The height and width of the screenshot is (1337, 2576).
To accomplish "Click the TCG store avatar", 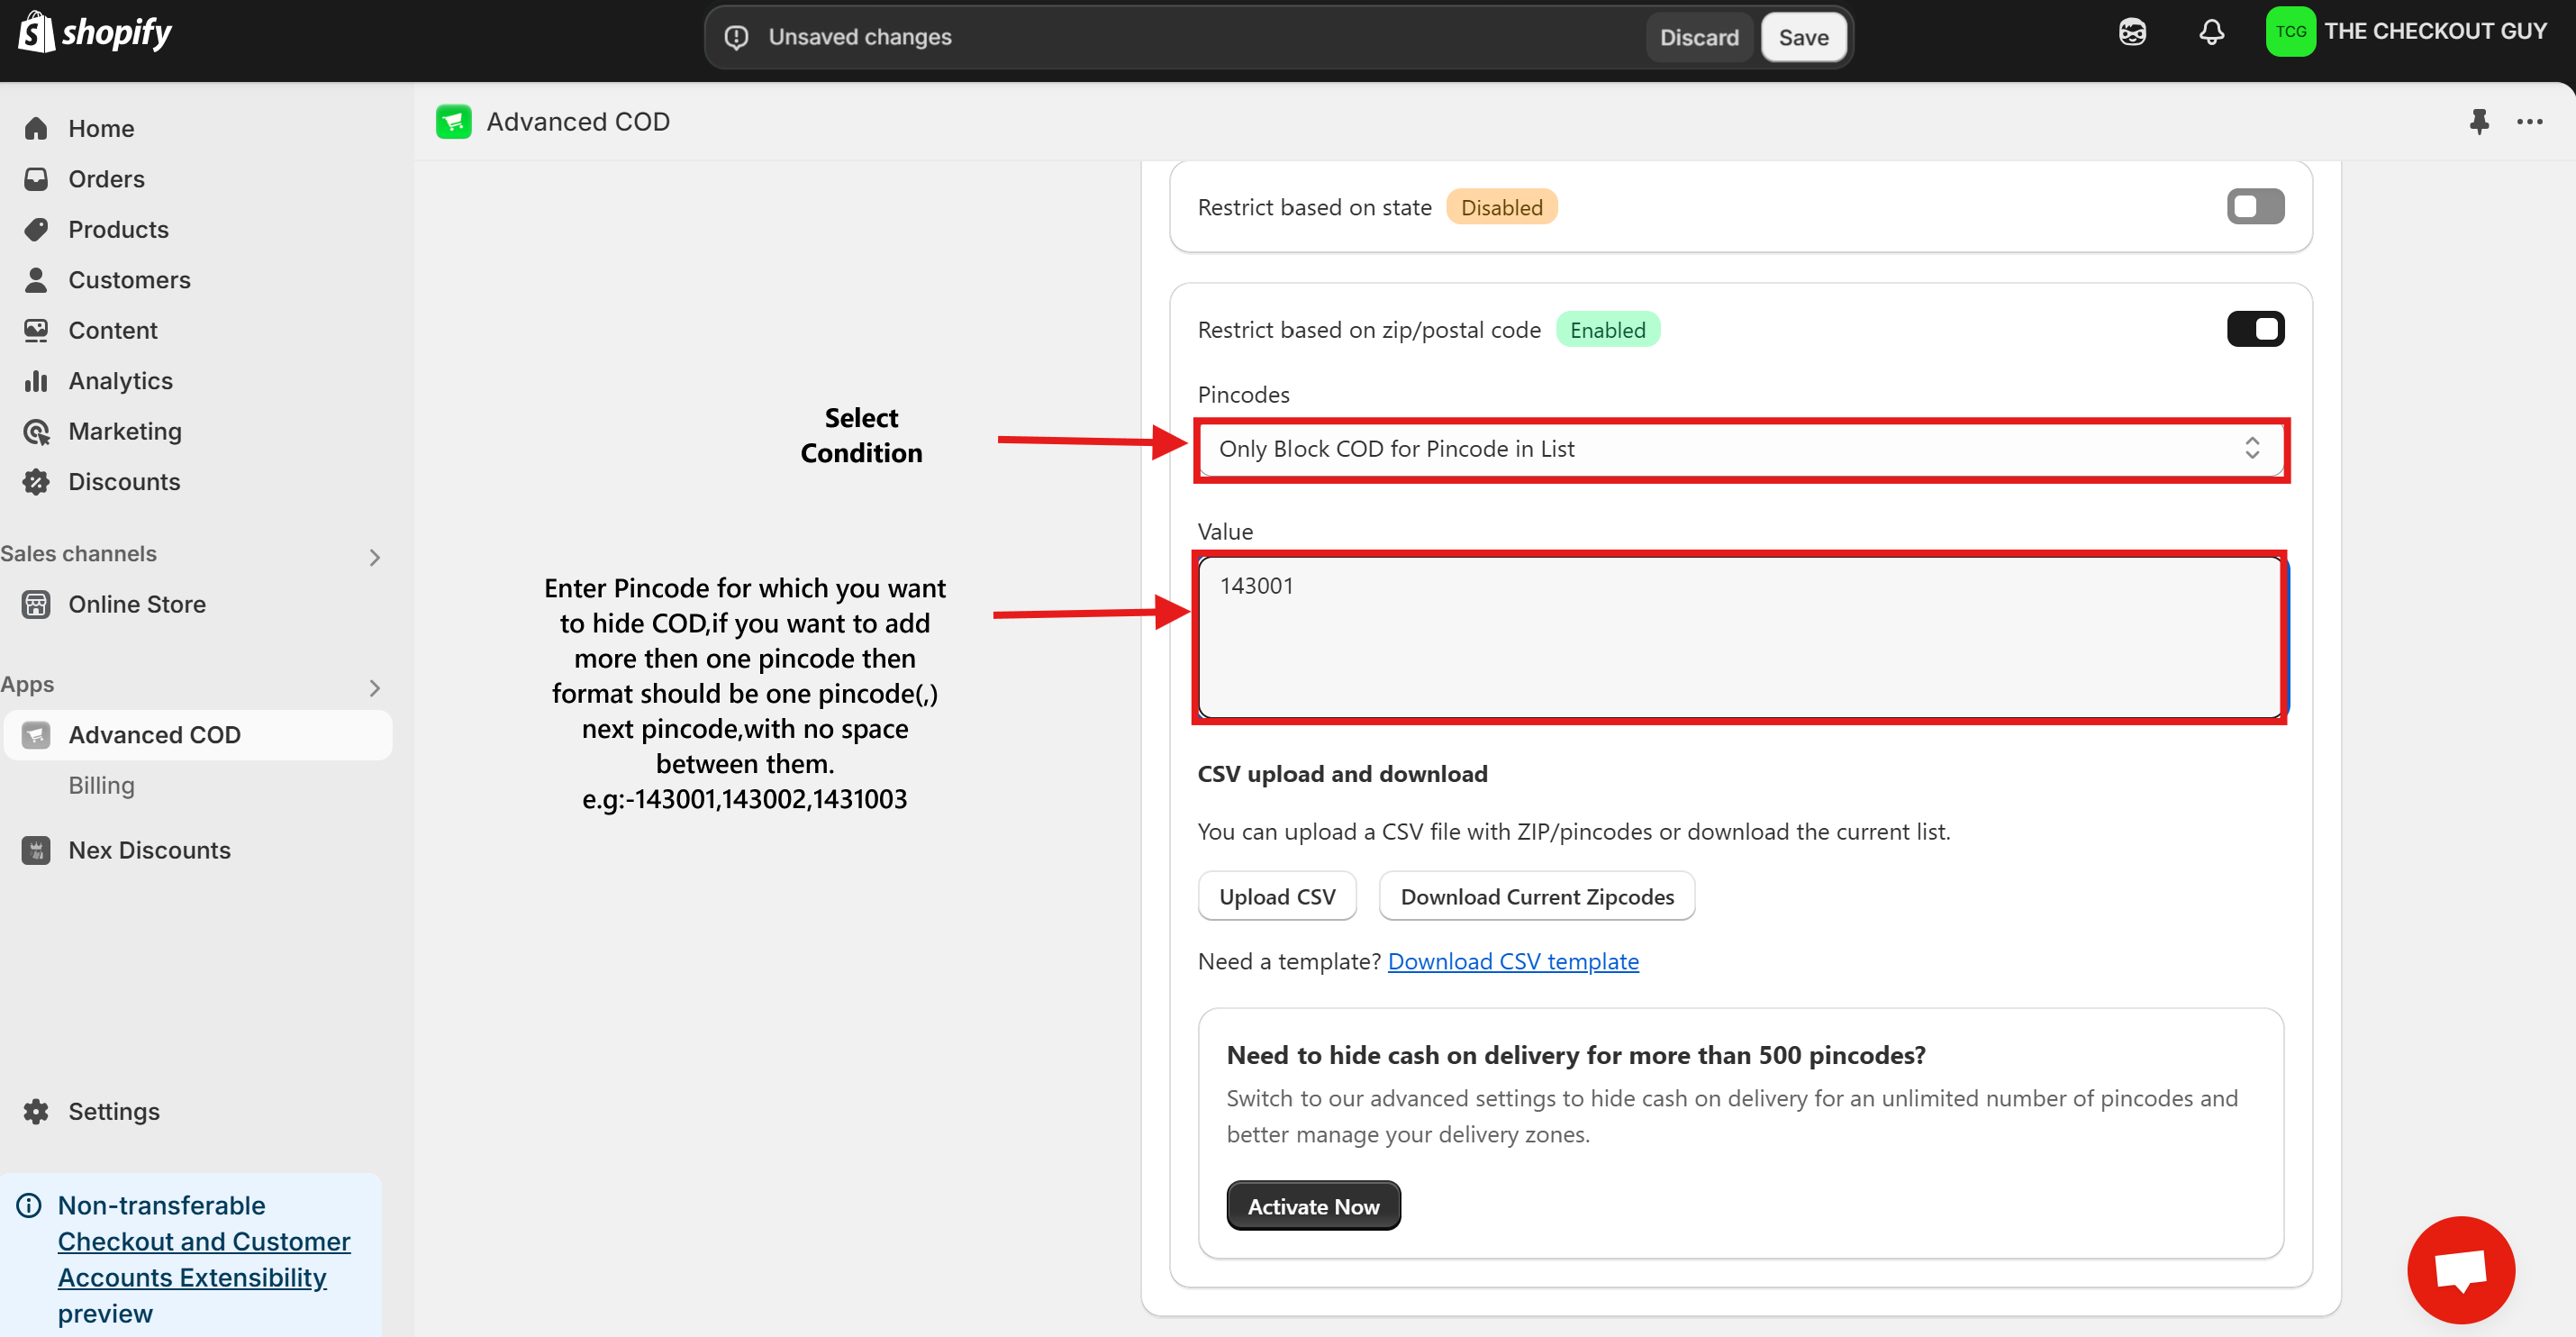I will (2290, 32).
